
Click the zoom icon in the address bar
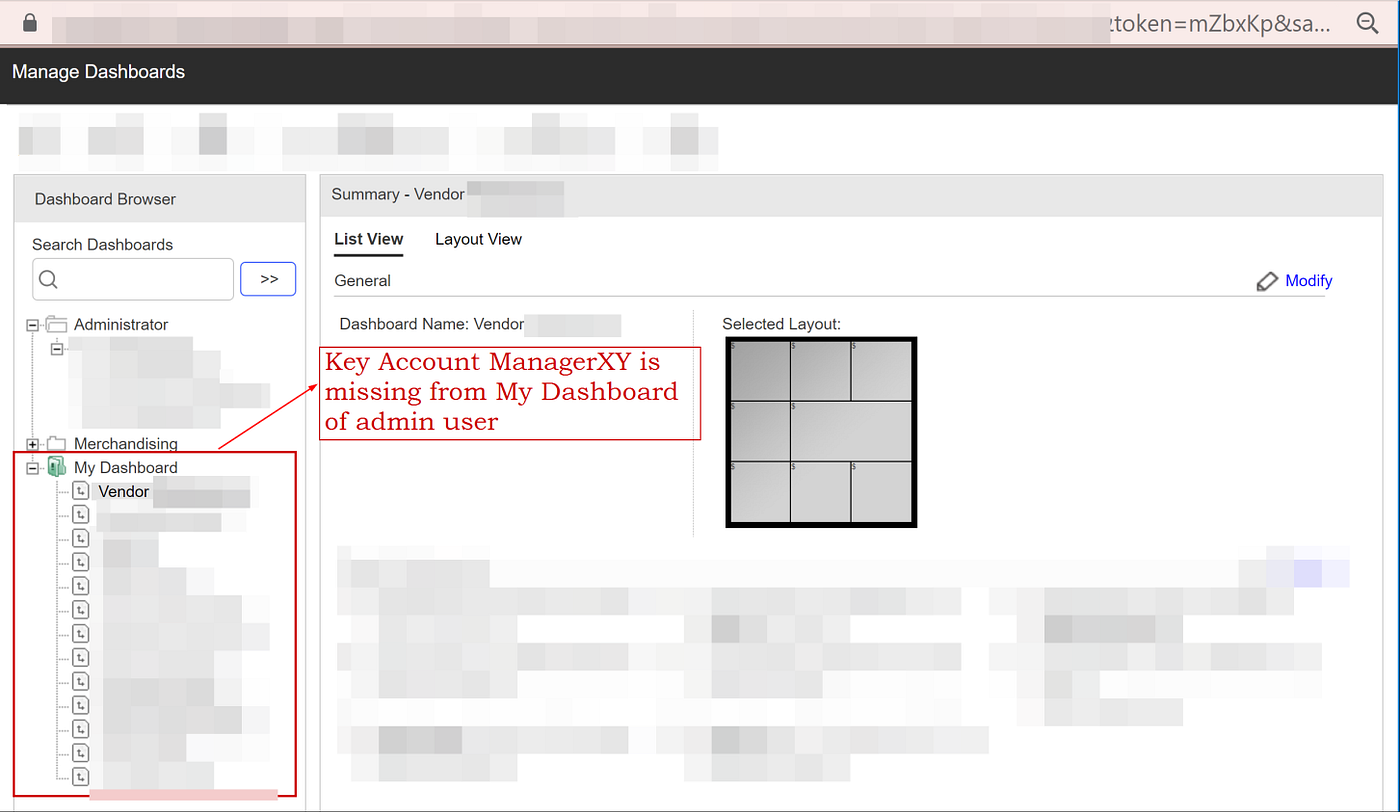tap(1367, 22)
